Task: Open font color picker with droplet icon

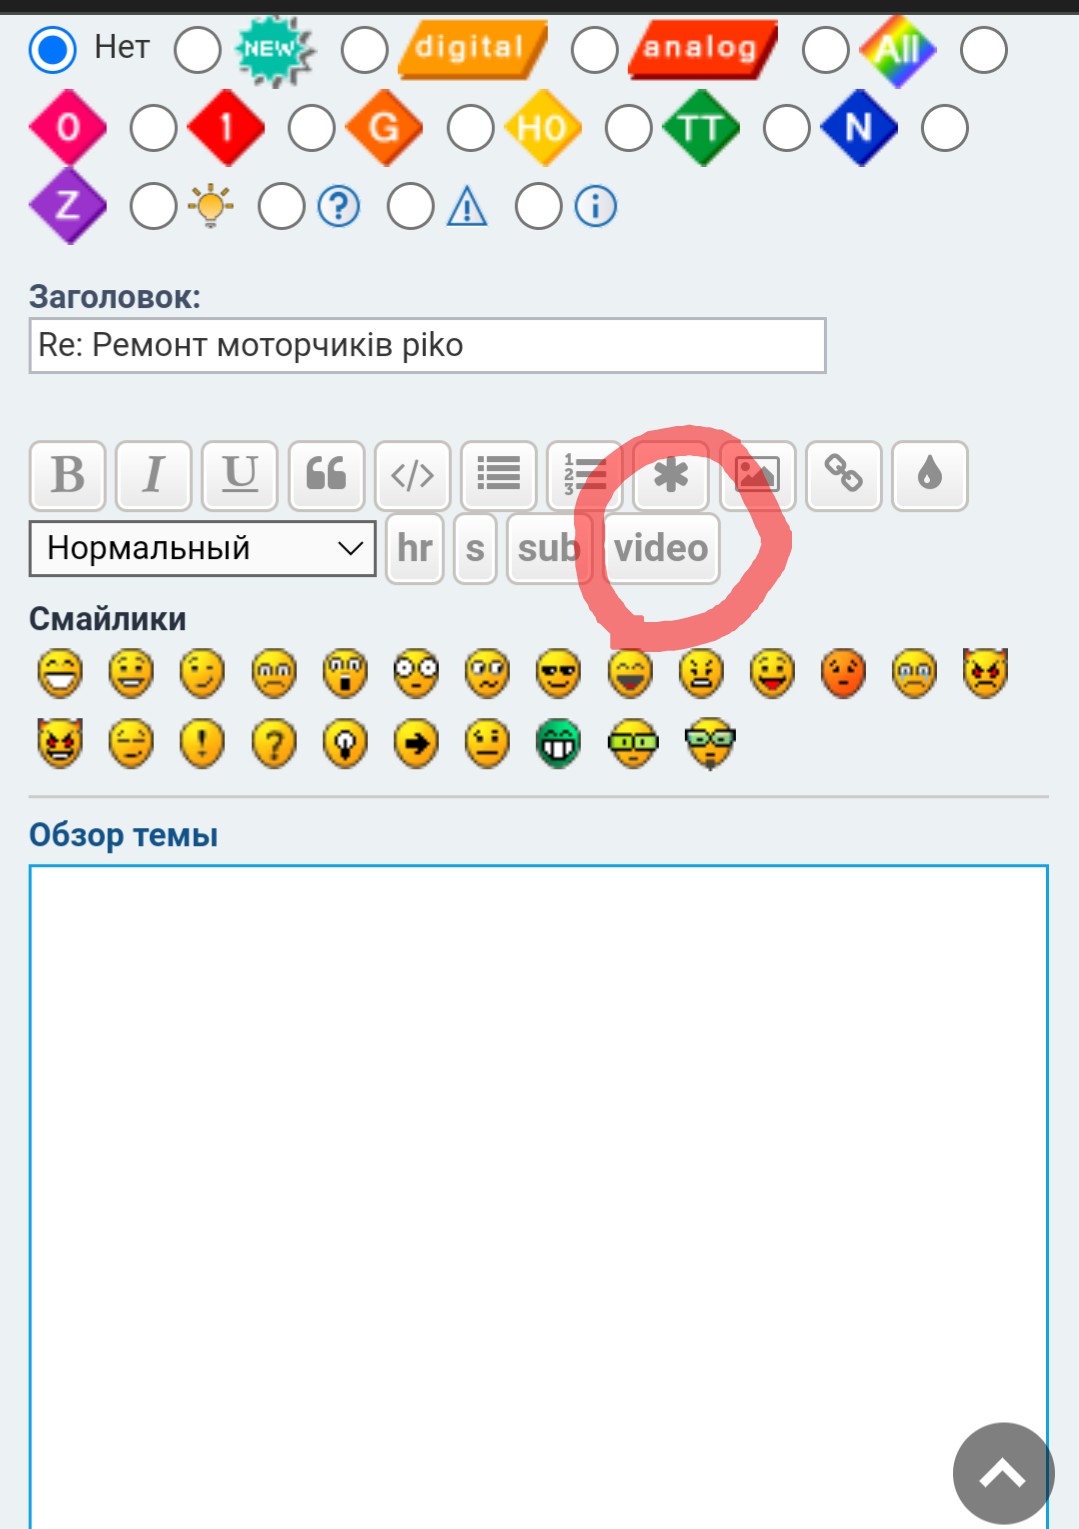Action: pos(929,475)
